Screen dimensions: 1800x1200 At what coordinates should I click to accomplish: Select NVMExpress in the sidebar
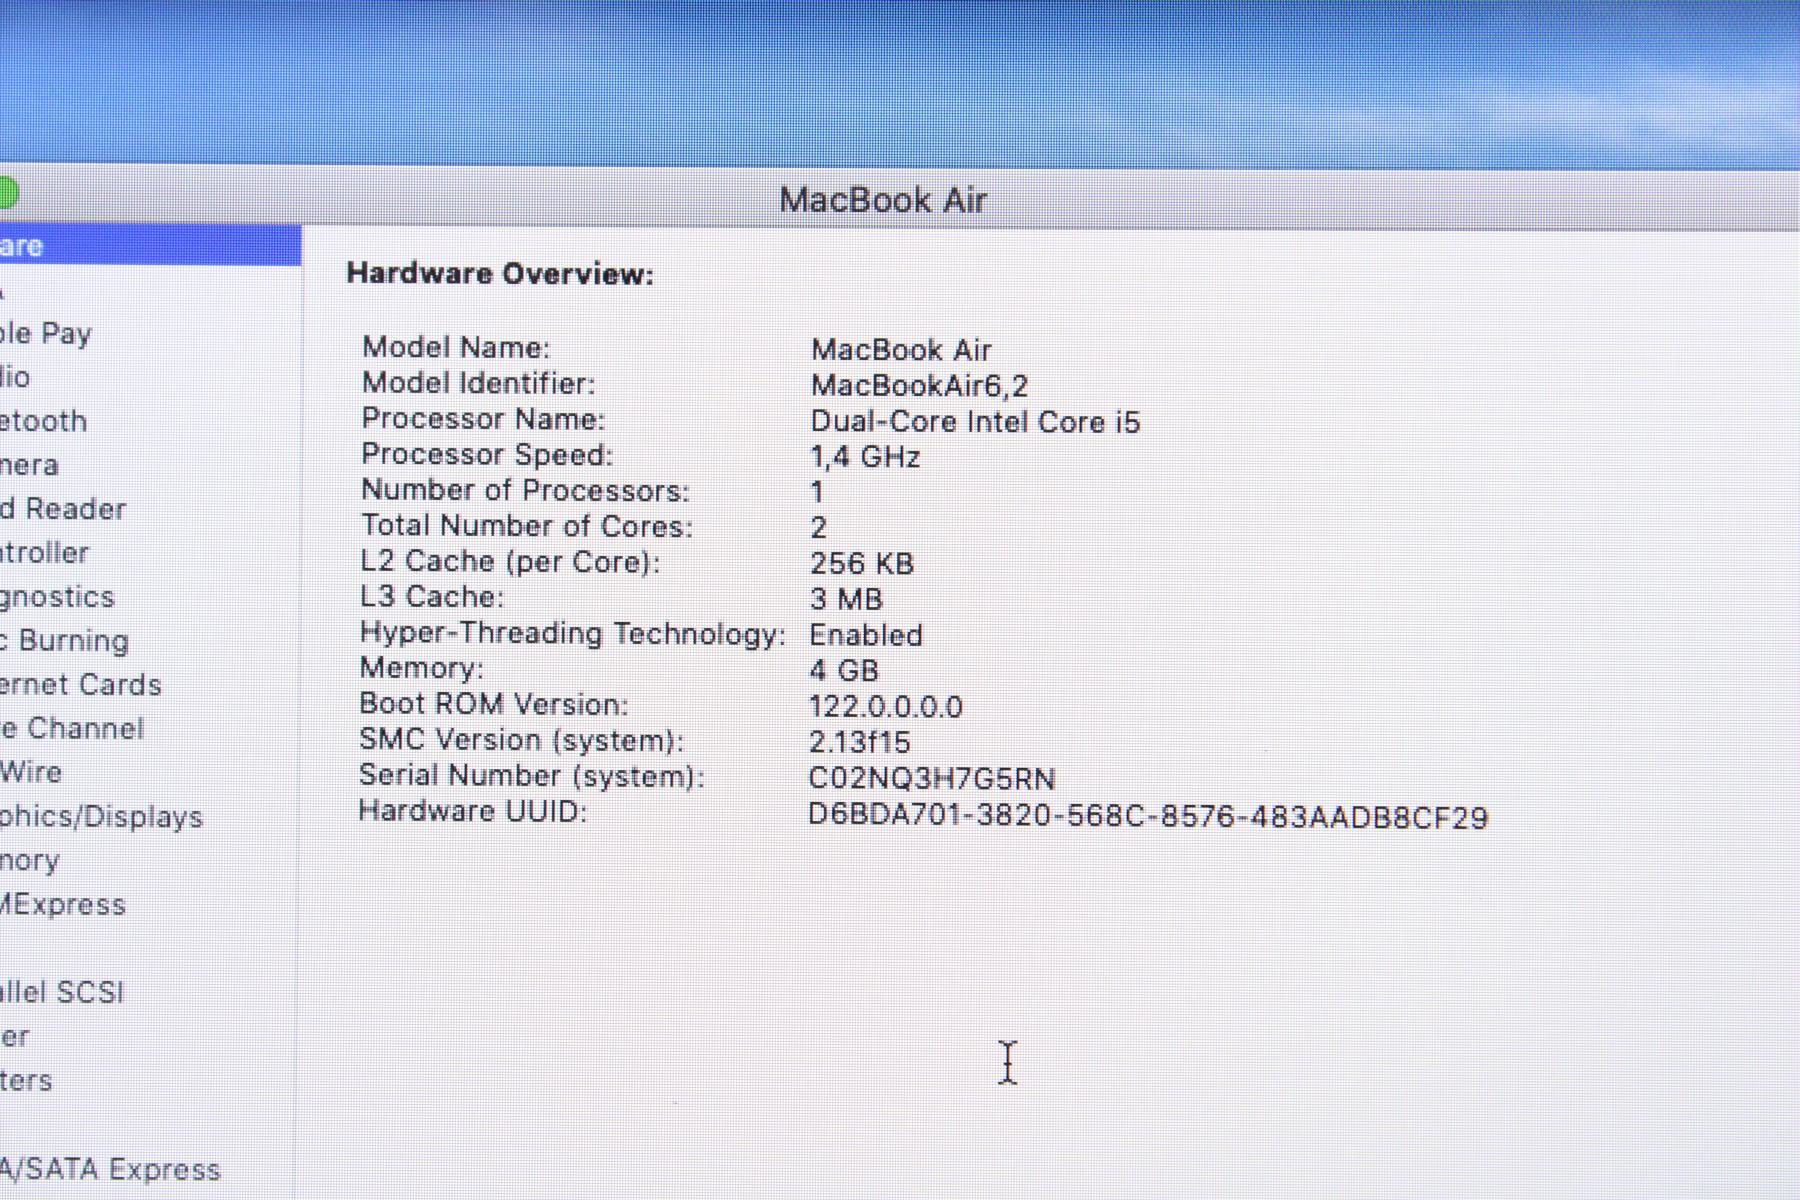[62, 905]
